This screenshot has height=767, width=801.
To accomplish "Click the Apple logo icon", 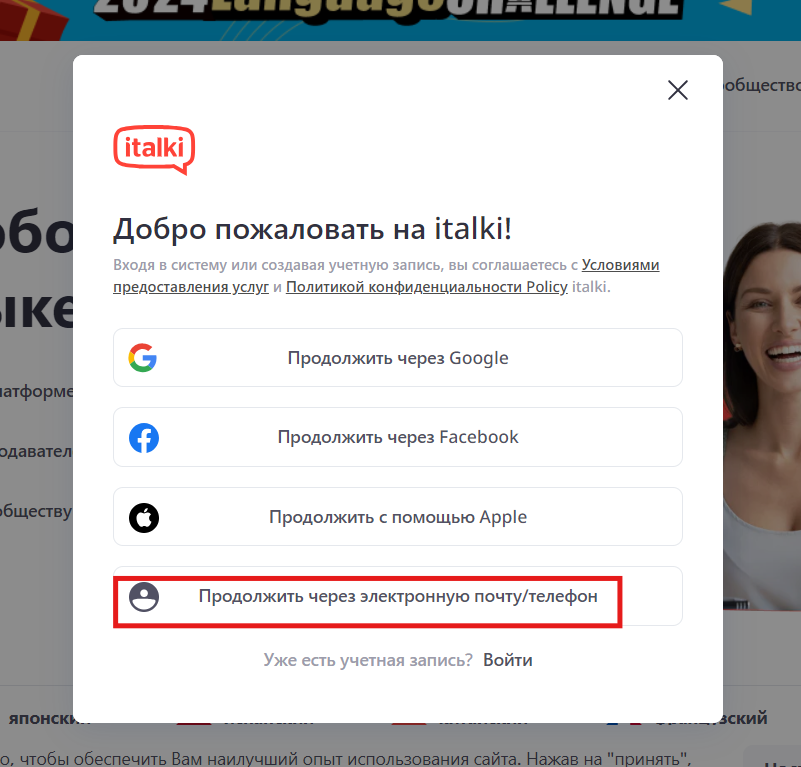I will [144, 518].
